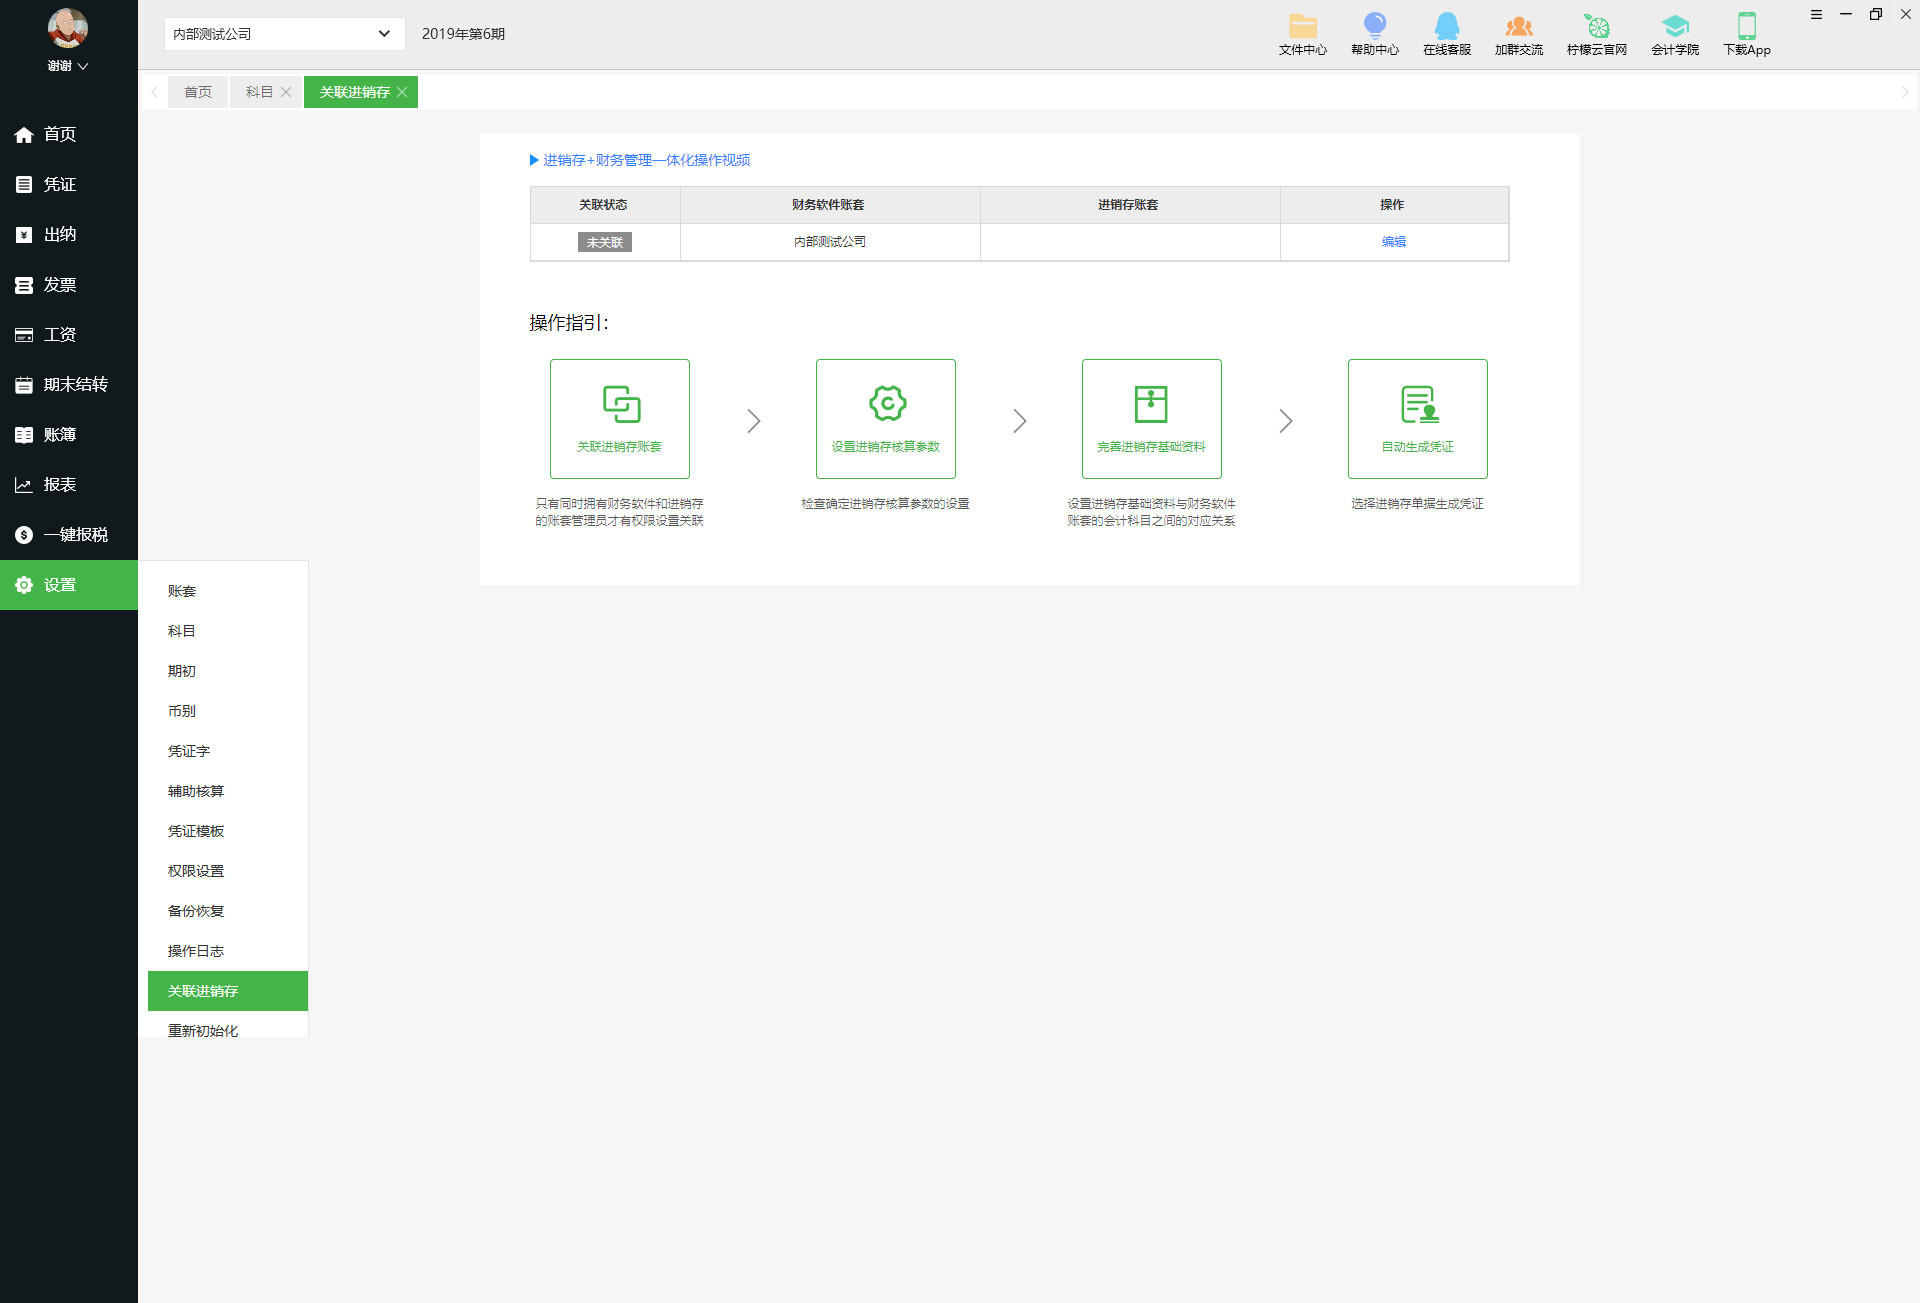
Task: Close the 科目 tab
Action: click(x=286, y=92)
